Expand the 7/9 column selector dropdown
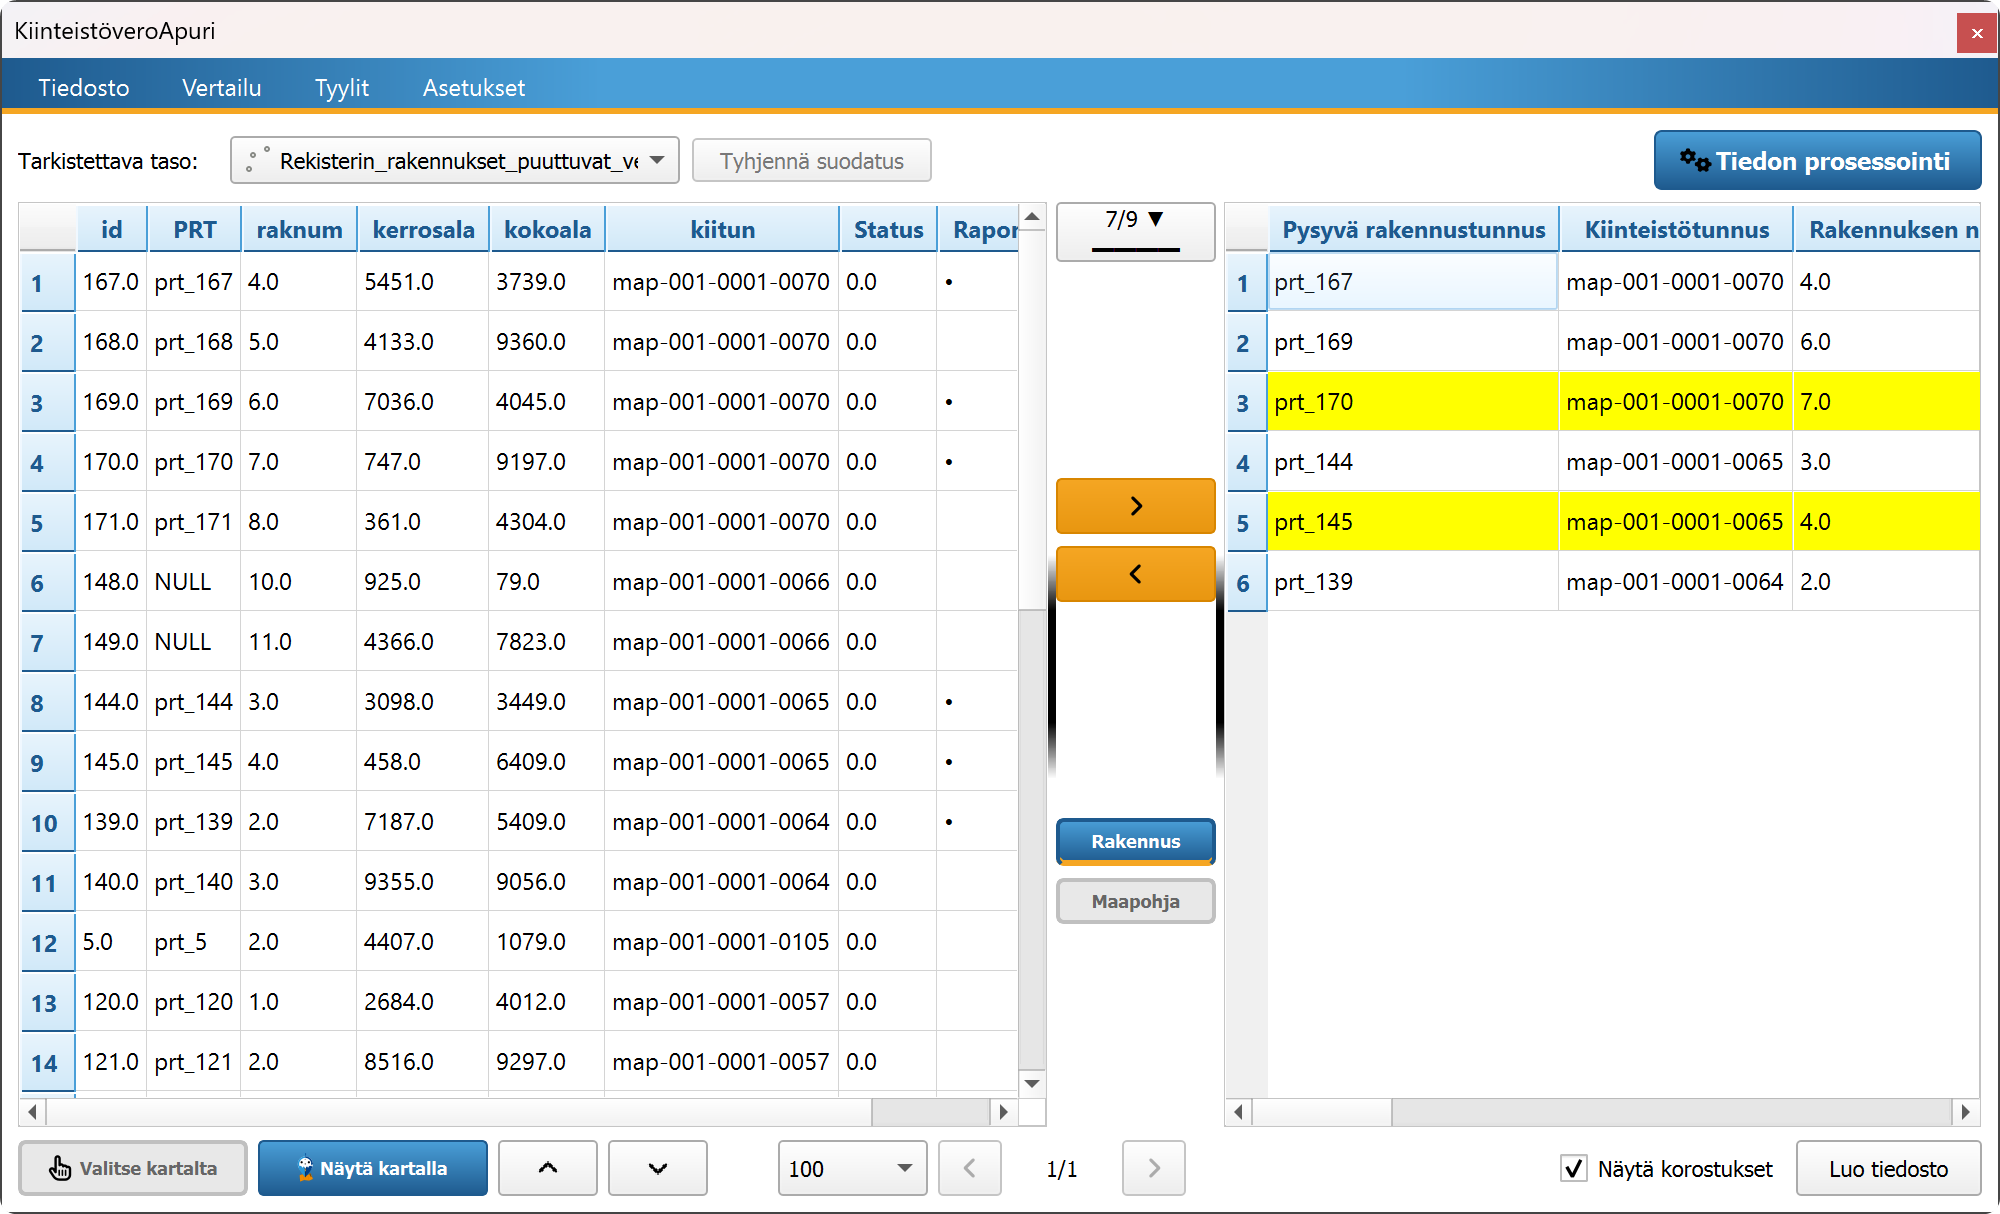 pyautogui.click(x=1135, y=231)
